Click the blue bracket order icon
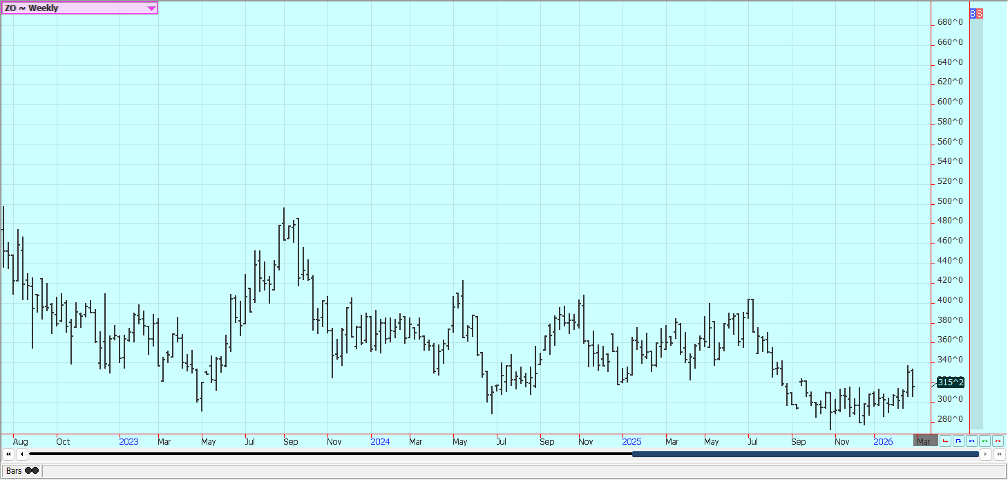The height and width of the screenshot is (480, 1008). coord(958,441)
